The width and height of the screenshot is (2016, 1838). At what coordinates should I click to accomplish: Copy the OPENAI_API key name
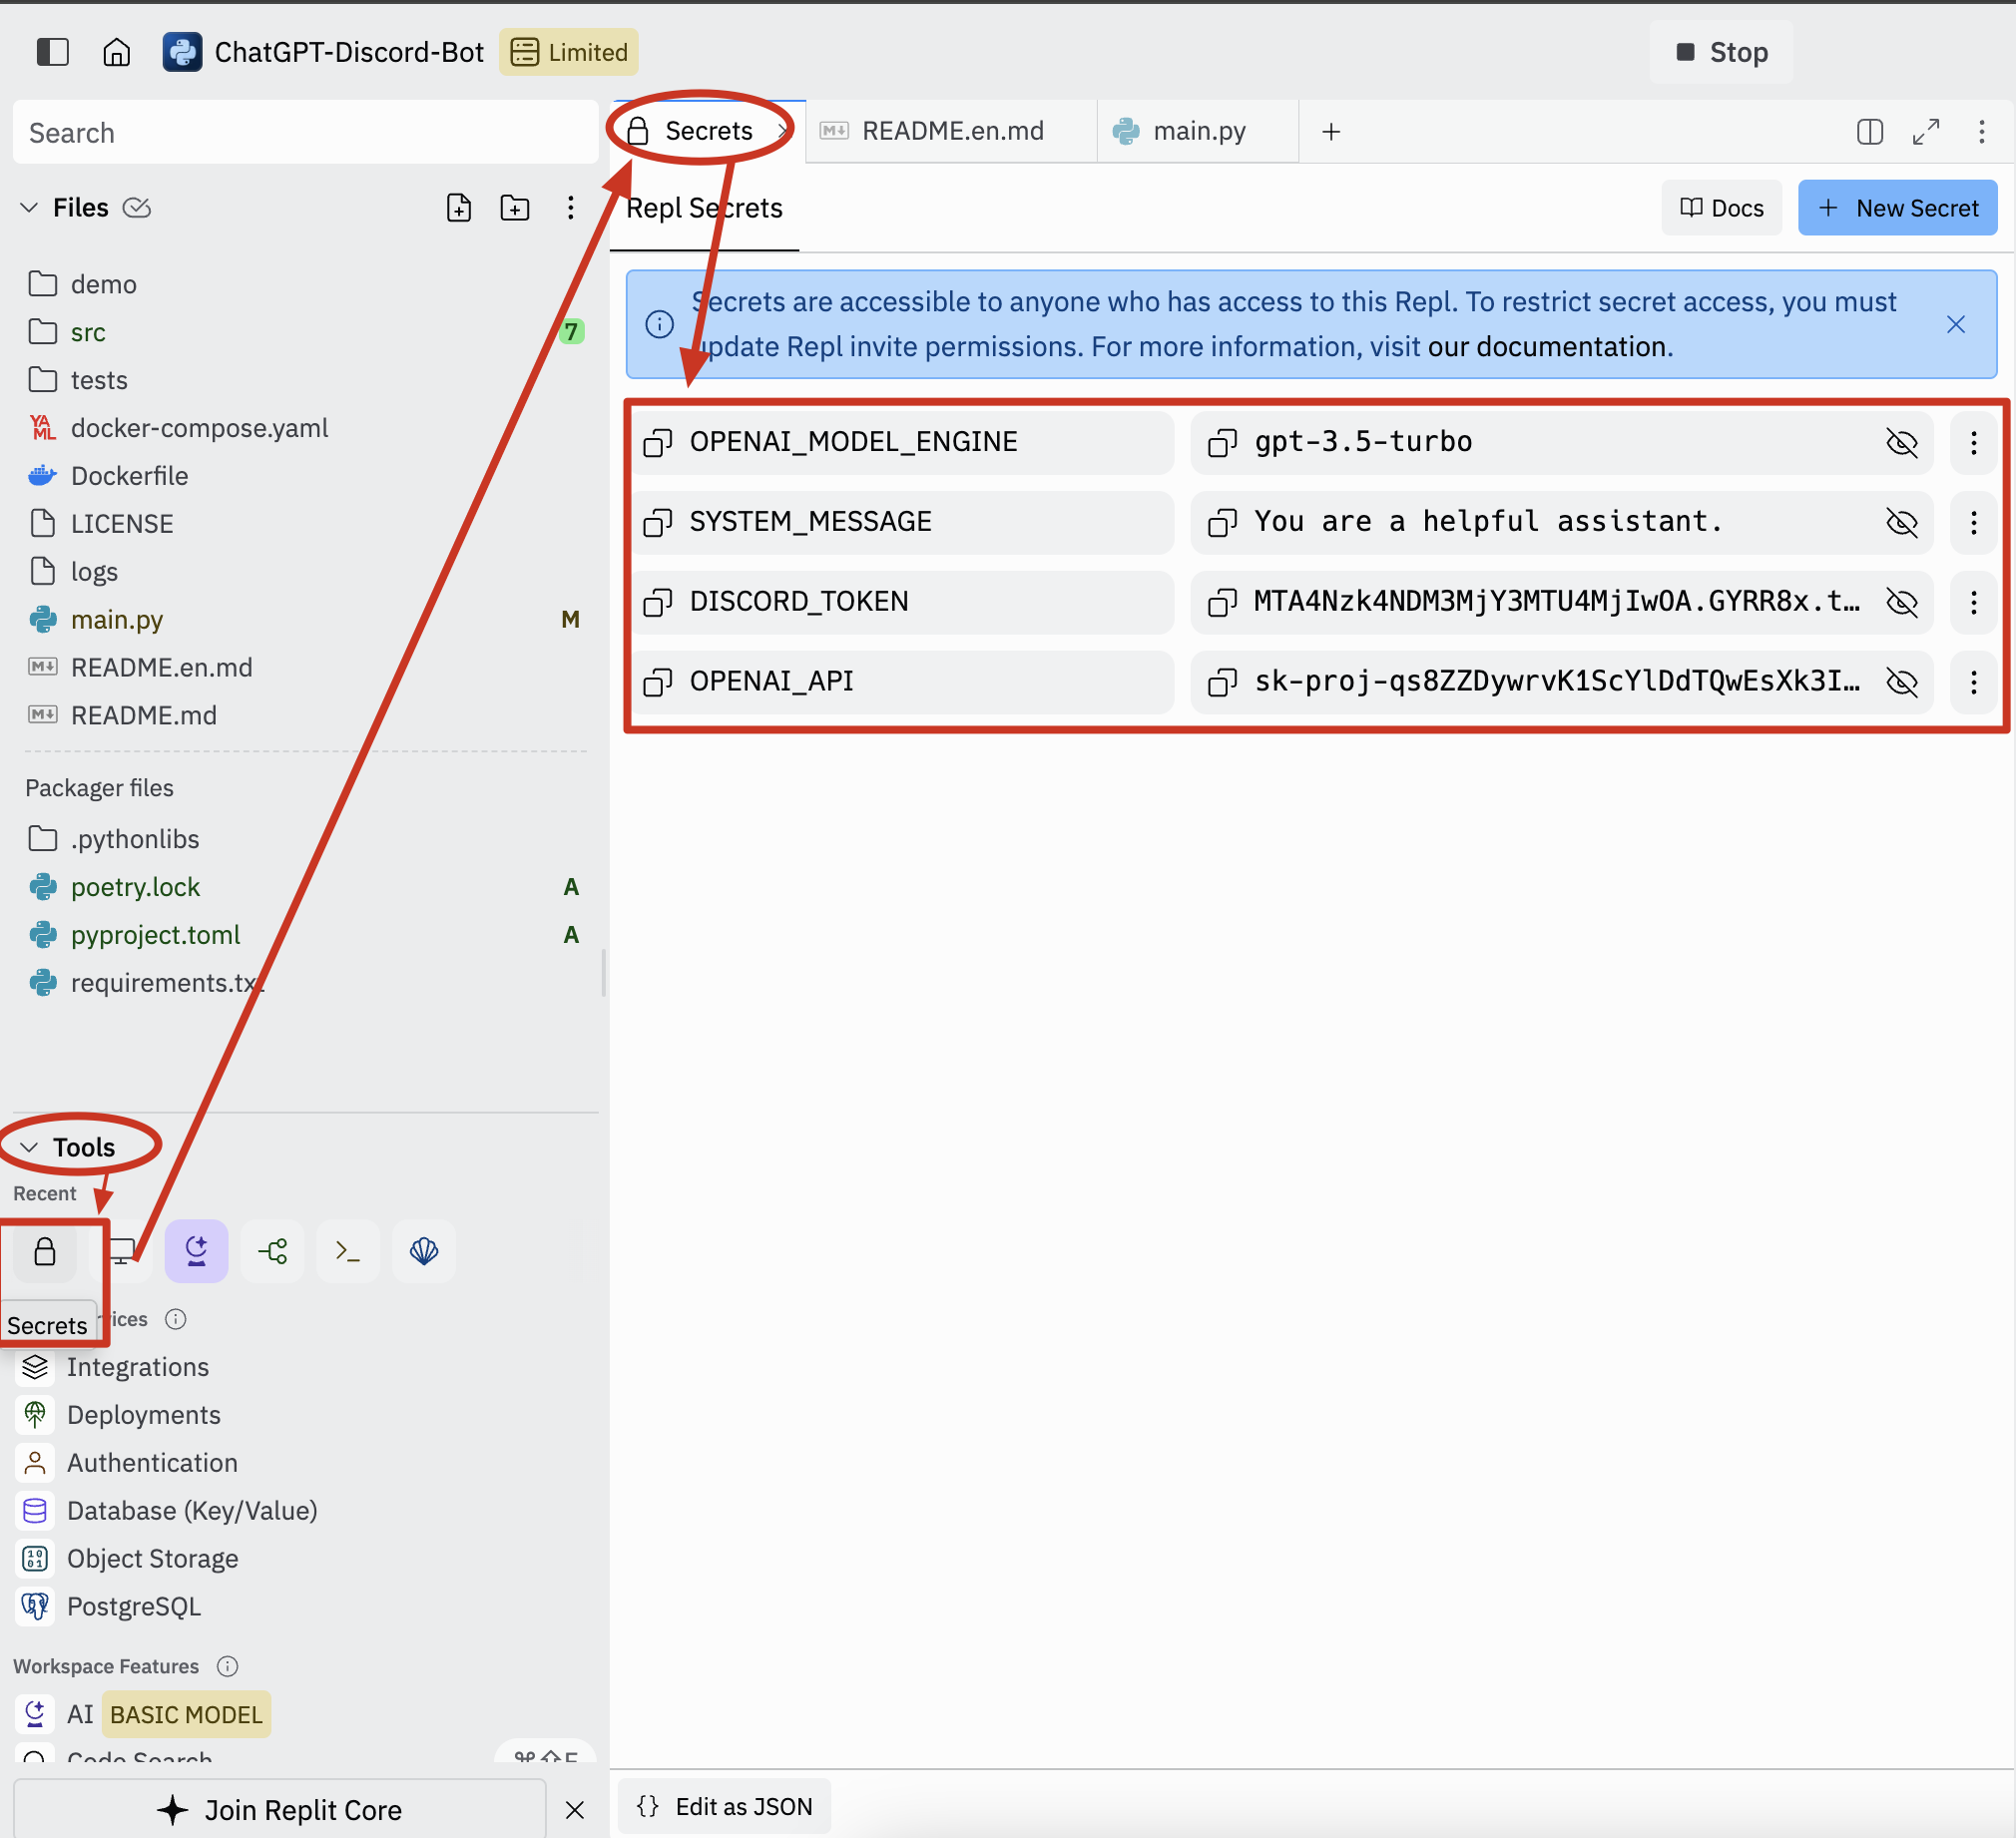click(658, 682)
